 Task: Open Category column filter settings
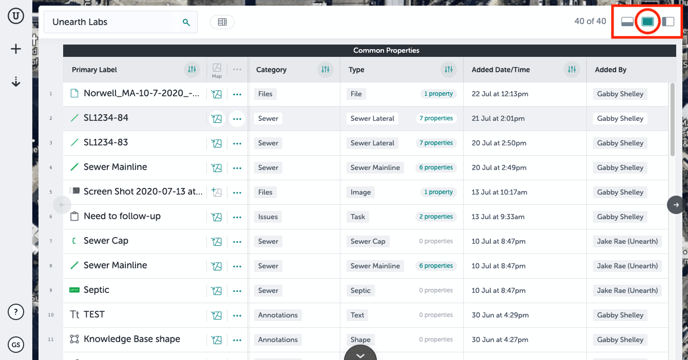(325, 69)
